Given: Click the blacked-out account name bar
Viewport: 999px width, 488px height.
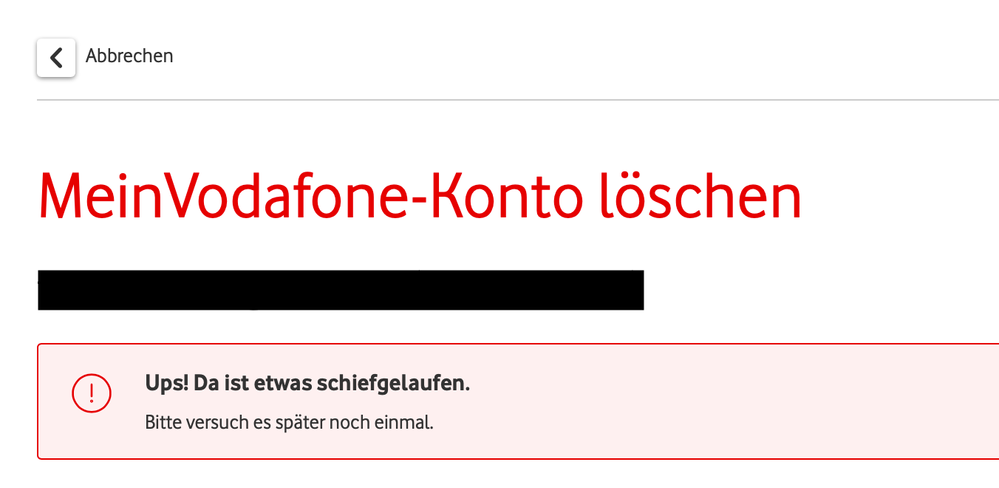Looking at the screenshot, I should coord(340,290).
